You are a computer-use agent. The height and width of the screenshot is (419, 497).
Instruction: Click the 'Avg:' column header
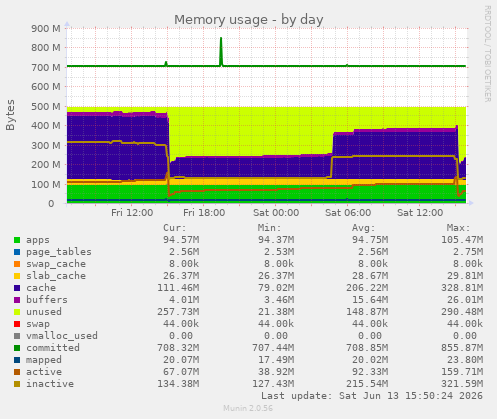pos(364,228)
